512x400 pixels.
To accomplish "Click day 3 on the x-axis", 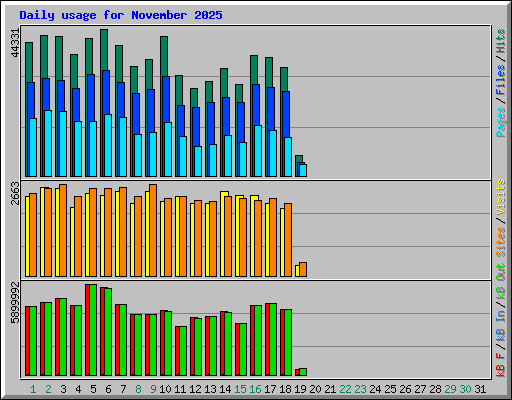I will (x=63, y=389).
